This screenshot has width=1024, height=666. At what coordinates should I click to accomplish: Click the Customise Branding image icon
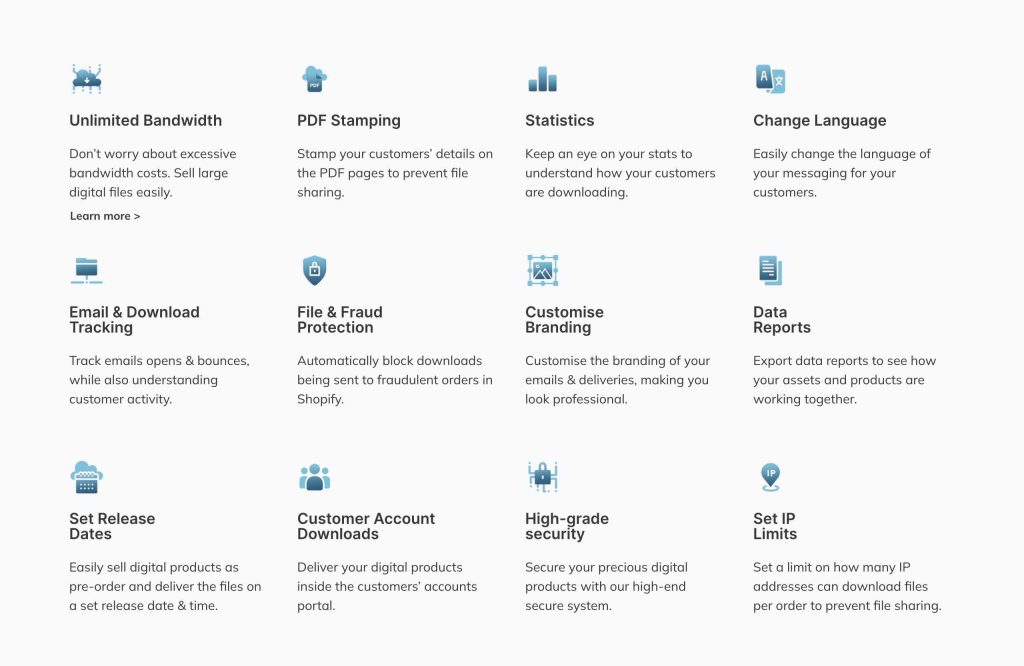(x=543, y=270)
